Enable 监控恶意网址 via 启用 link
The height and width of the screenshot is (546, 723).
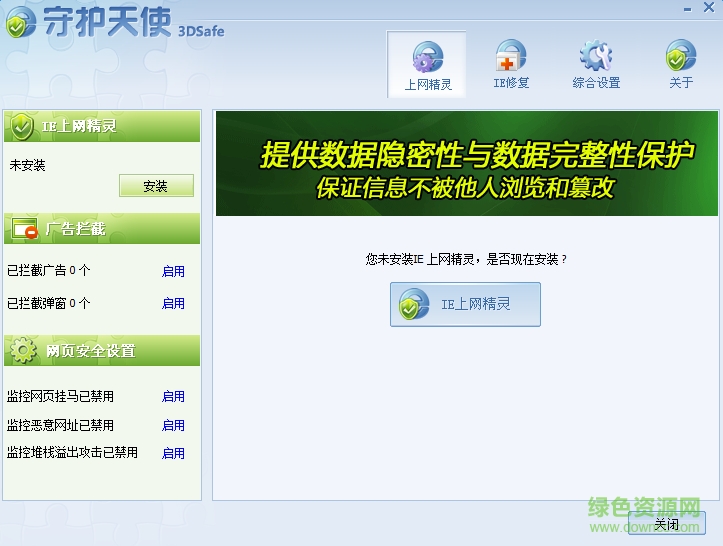tap(173, 425)
